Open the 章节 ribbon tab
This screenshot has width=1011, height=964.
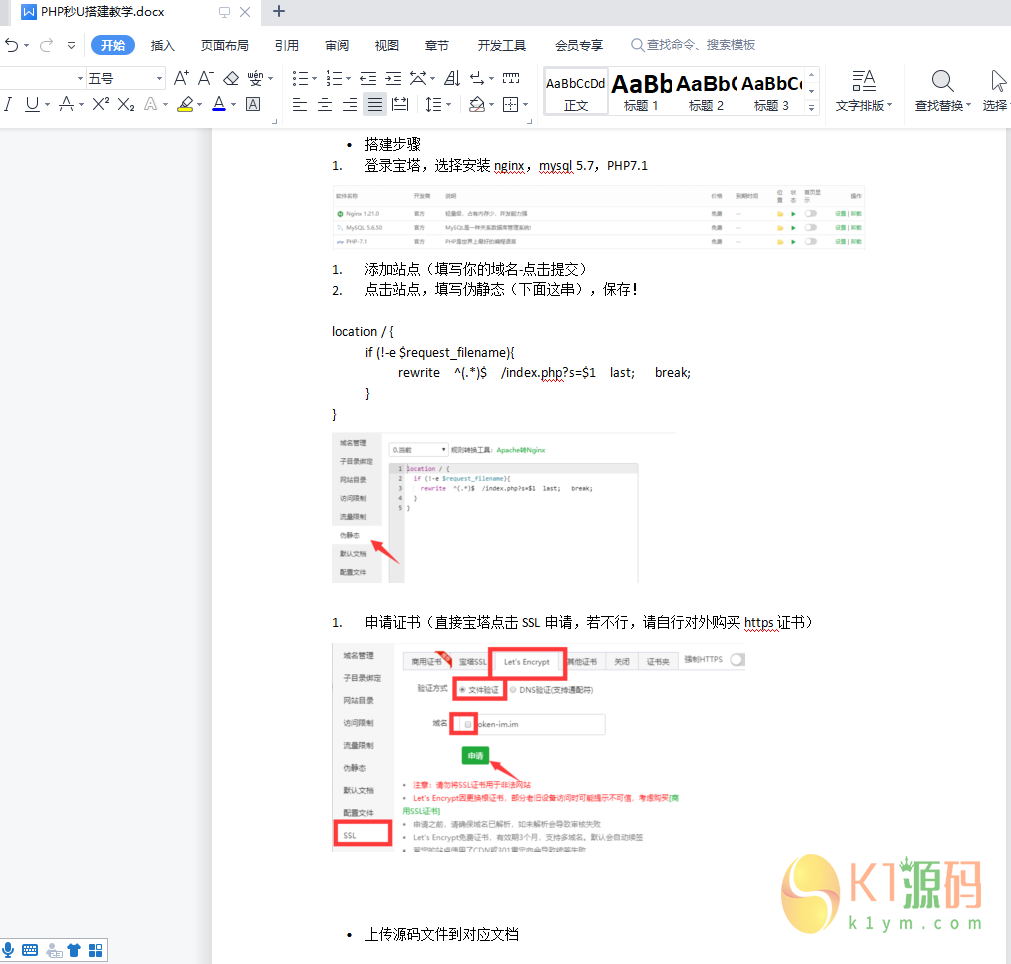click(437, 45)
